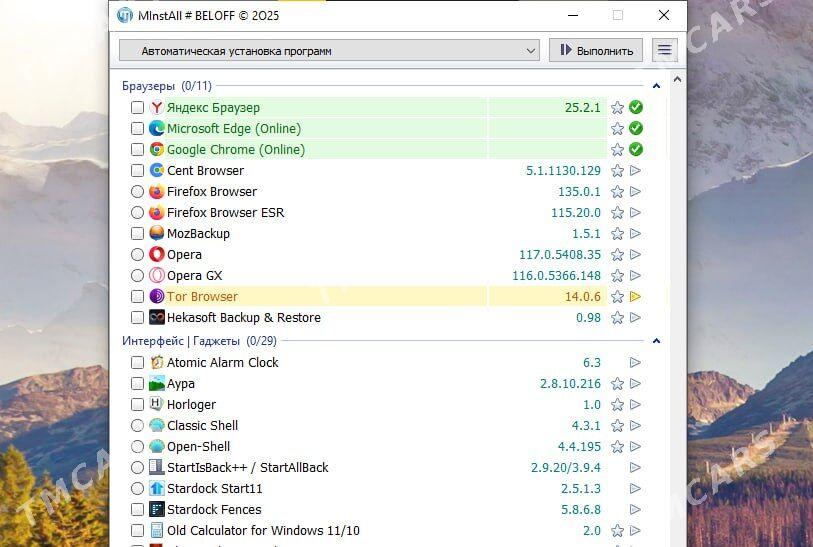
Task: Collapse the Браузеры group
Action: click(656, 86)
